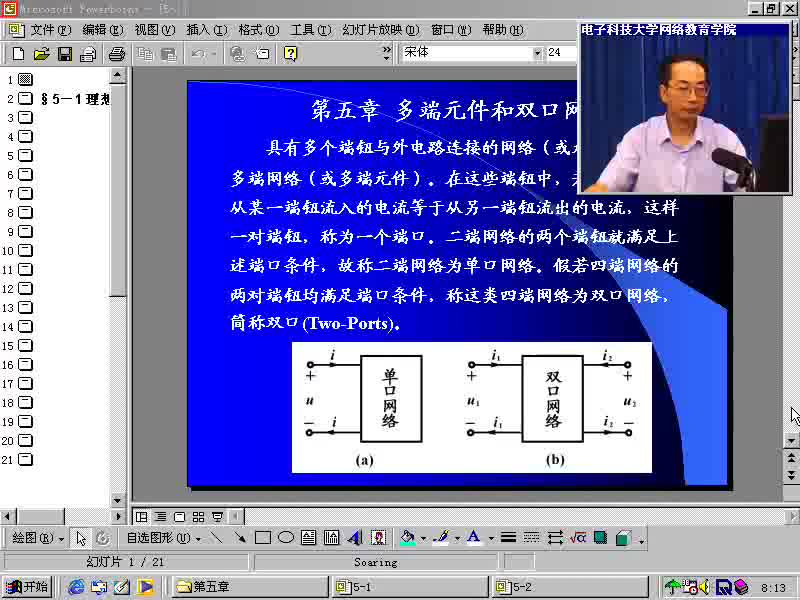800x600 pixels.
Task: Click the Free Rotate tool
Action: pos(103,538)
